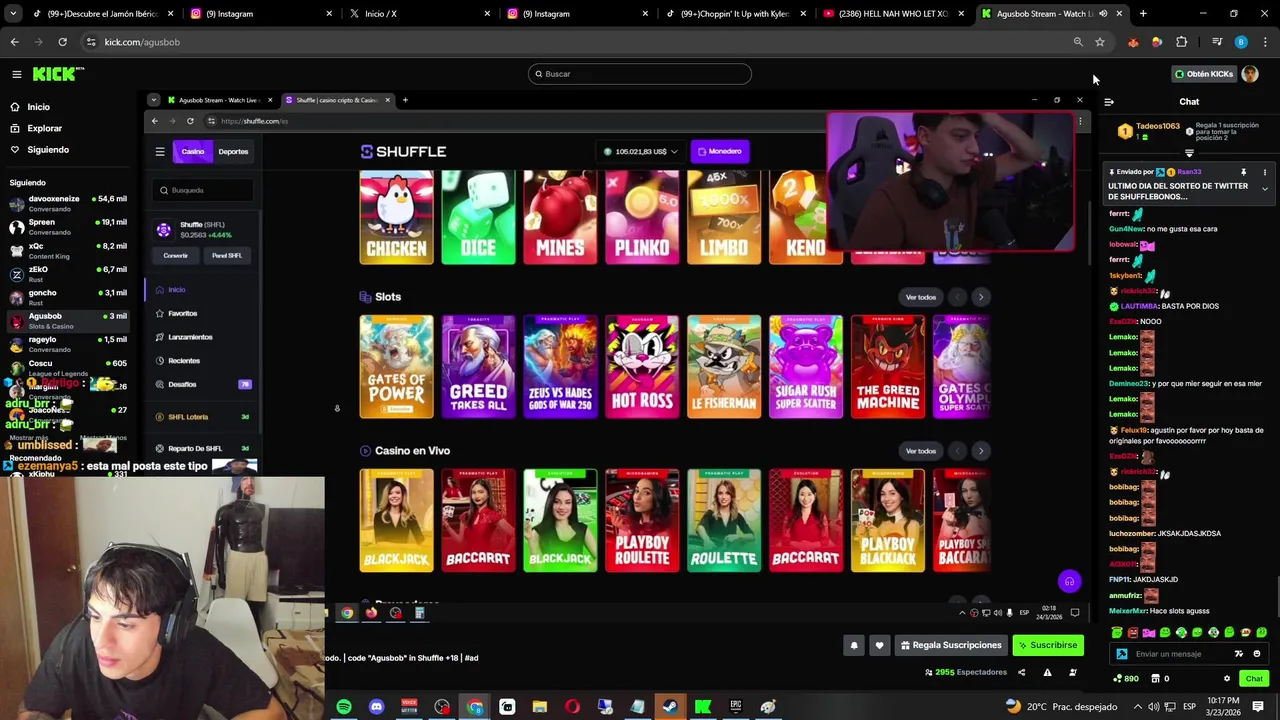The width and height of the screenshot is (1280, 720).
Task: Click the Kick Buscar search field
Action: tap(639, 74)
